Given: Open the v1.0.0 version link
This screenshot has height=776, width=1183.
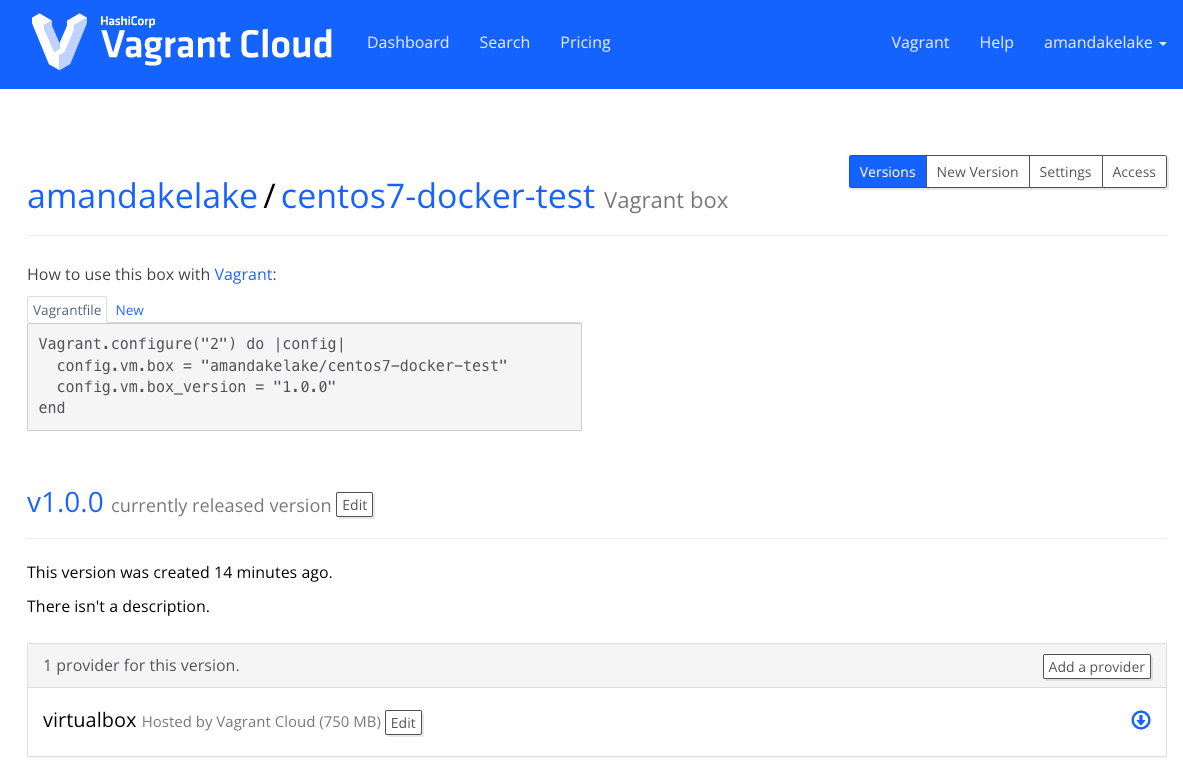Looking at the screenshot, I should pos(65,502).
